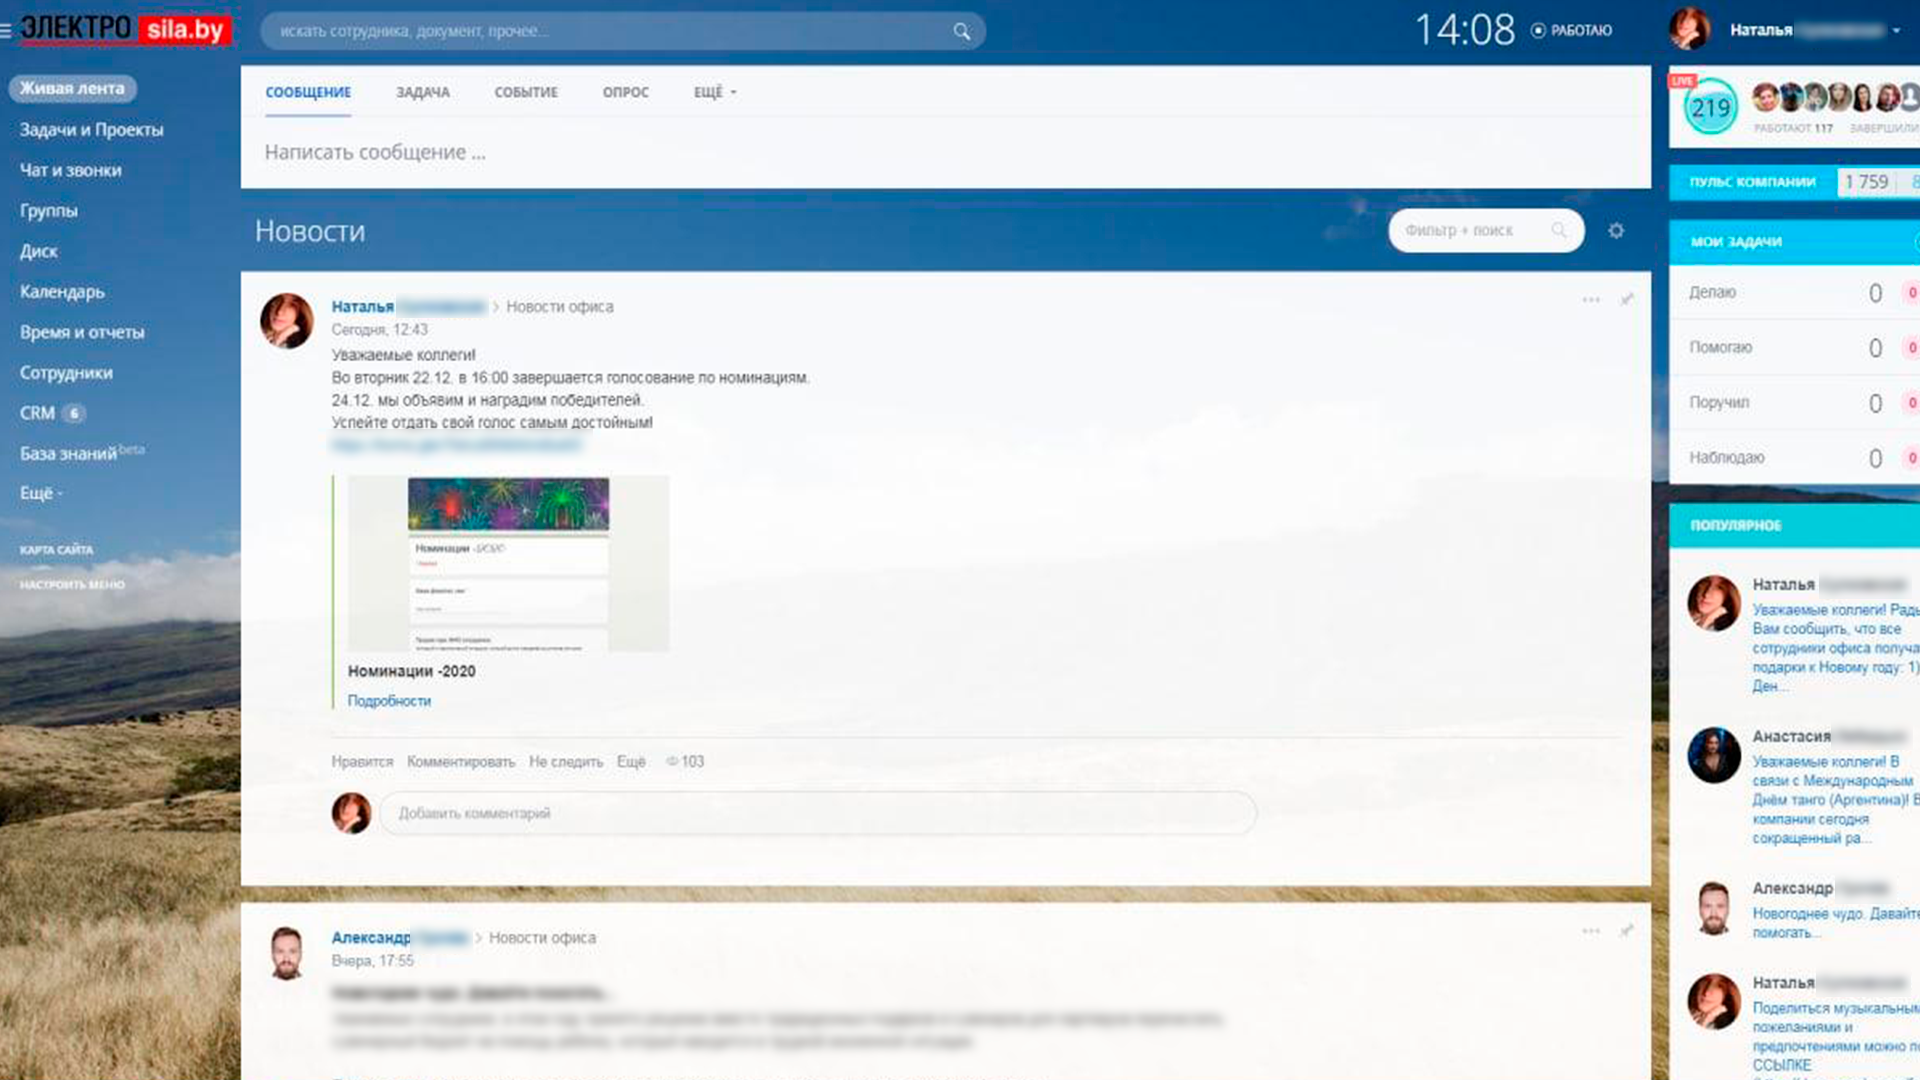The height and width of the screenshot is (1080, 1920).
Task: Click the live 219 employees counter circle
Action: [1710, 107]
